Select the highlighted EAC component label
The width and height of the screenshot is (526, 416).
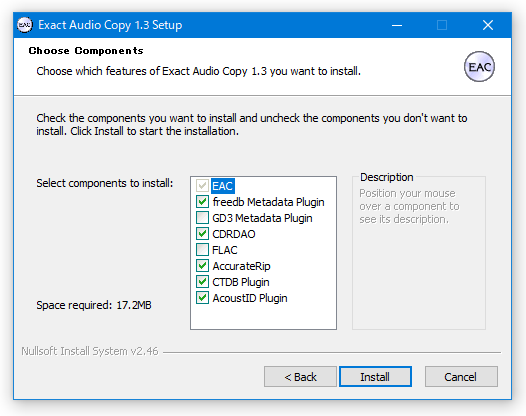click(x=223, y=186)
